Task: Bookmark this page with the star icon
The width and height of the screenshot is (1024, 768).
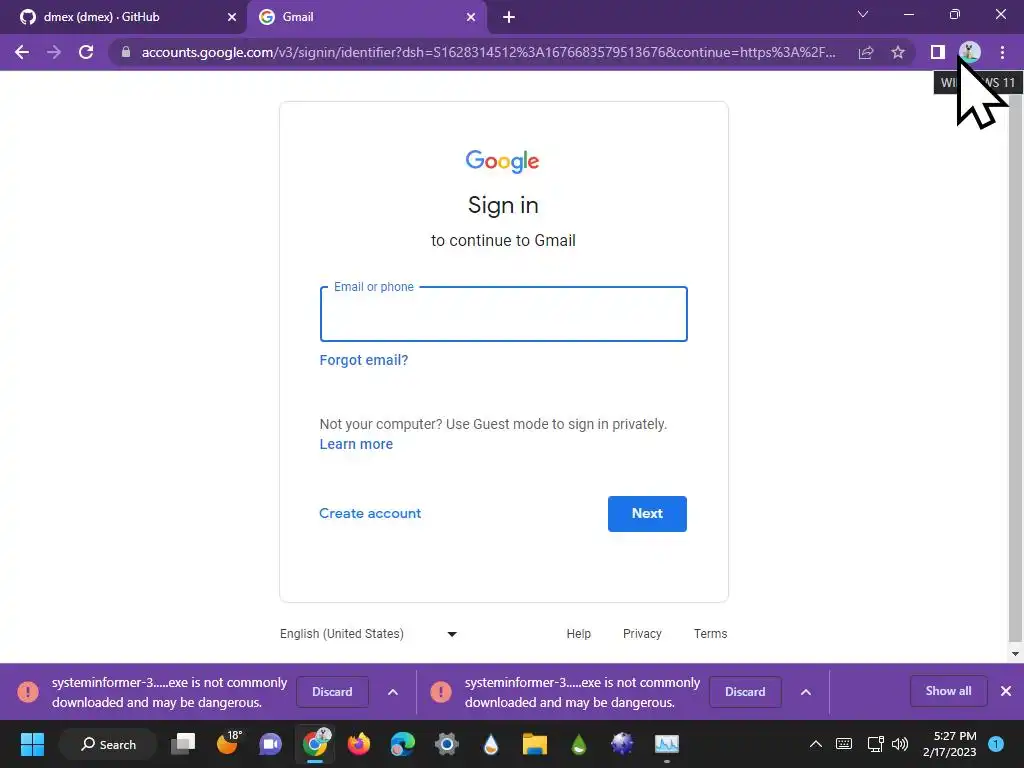Action: click(898, 52)
